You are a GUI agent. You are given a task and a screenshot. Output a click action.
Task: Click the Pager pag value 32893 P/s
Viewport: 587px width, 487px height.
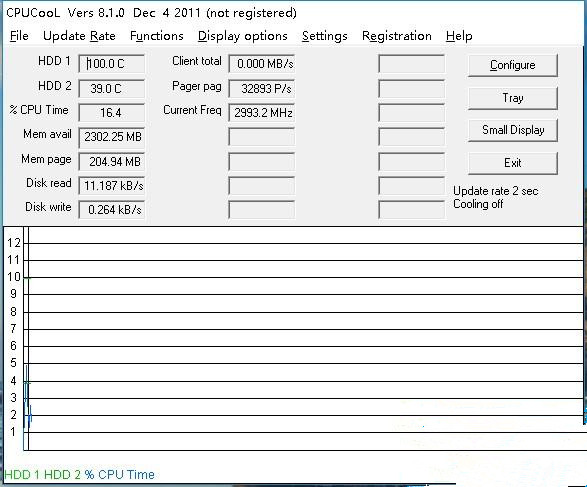tap(262, 89)
